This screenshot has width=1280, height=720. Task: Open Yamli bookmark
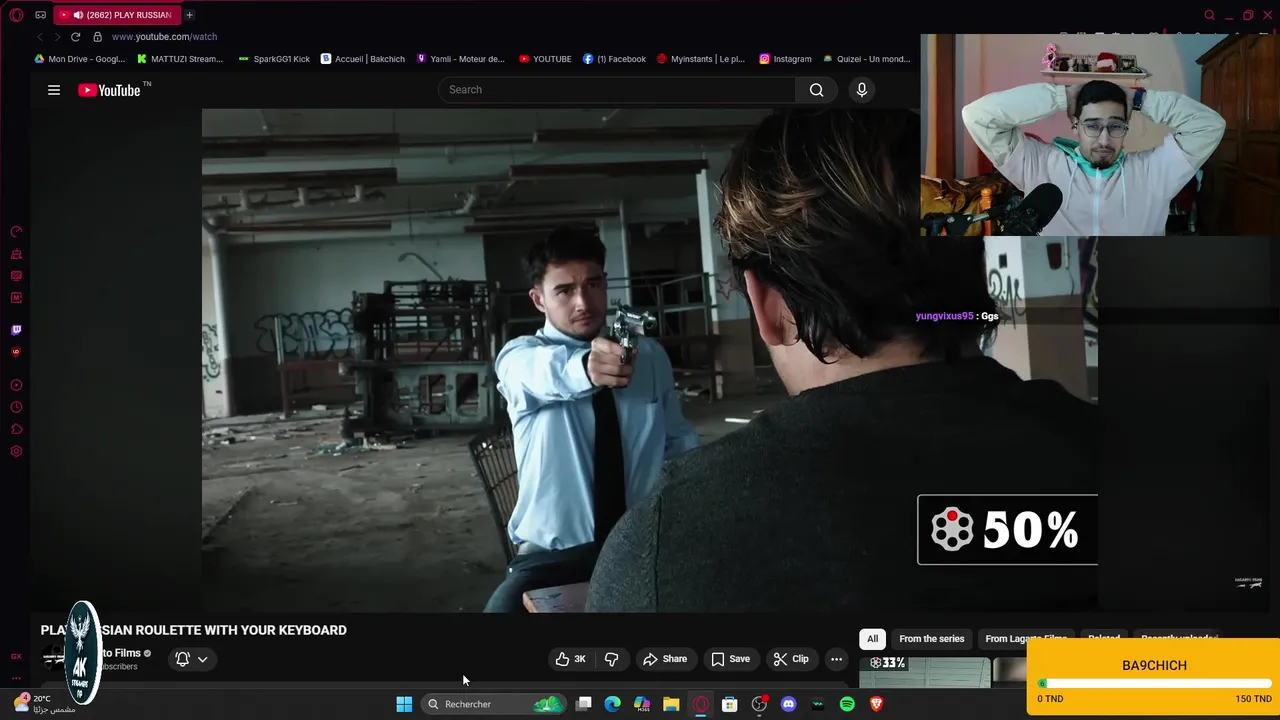tap(461, 59)
